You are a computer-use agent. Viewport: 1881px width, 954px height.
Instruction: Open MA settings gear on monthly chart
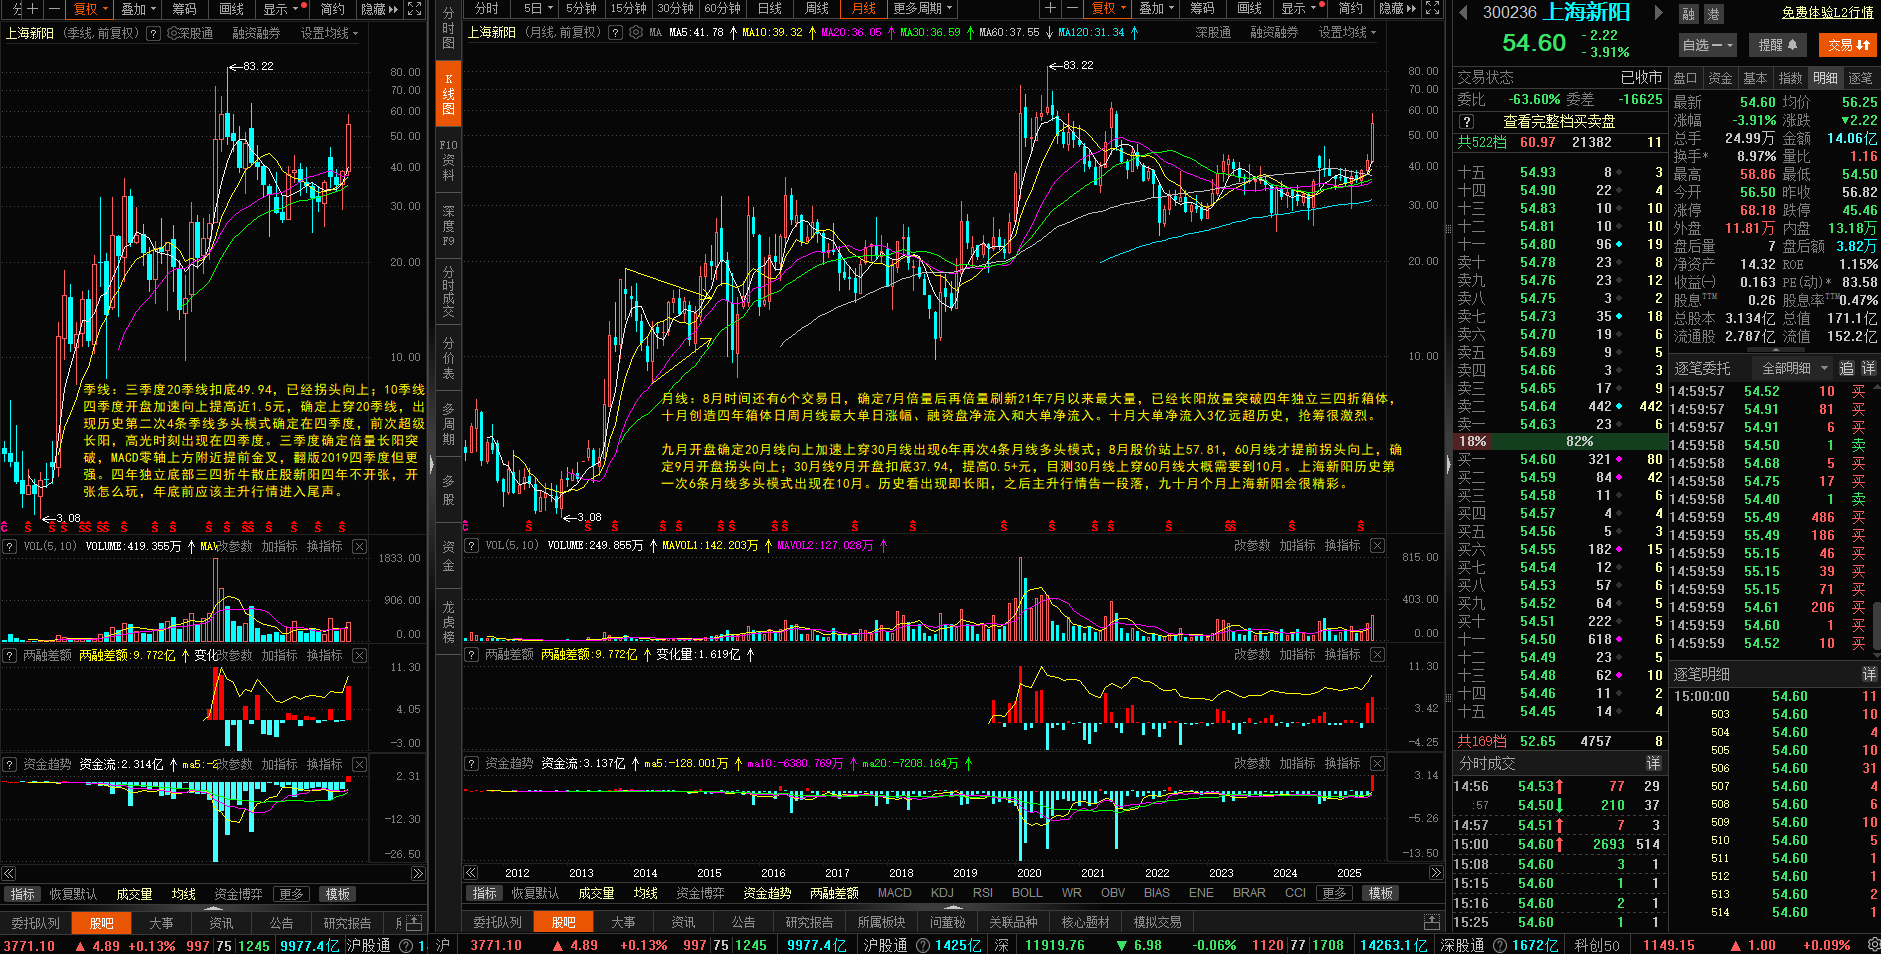[x=636, y=32]
